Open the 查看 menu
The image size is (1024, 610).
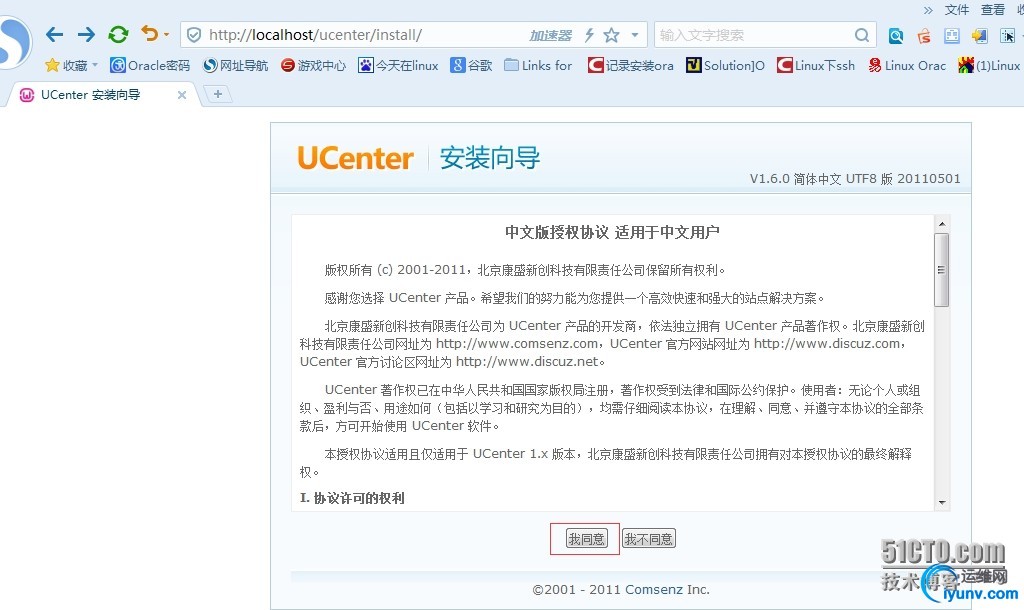[993, 10]
